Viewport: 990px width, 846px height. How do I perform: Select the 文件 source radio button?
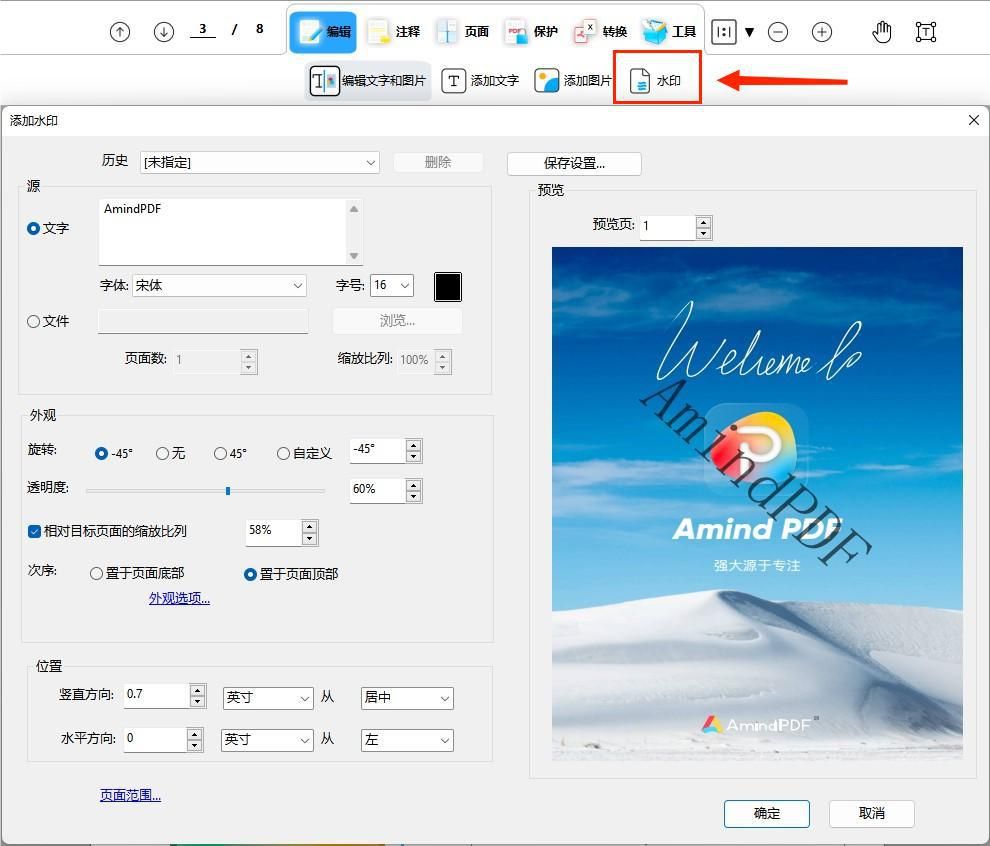click(33, 321)
